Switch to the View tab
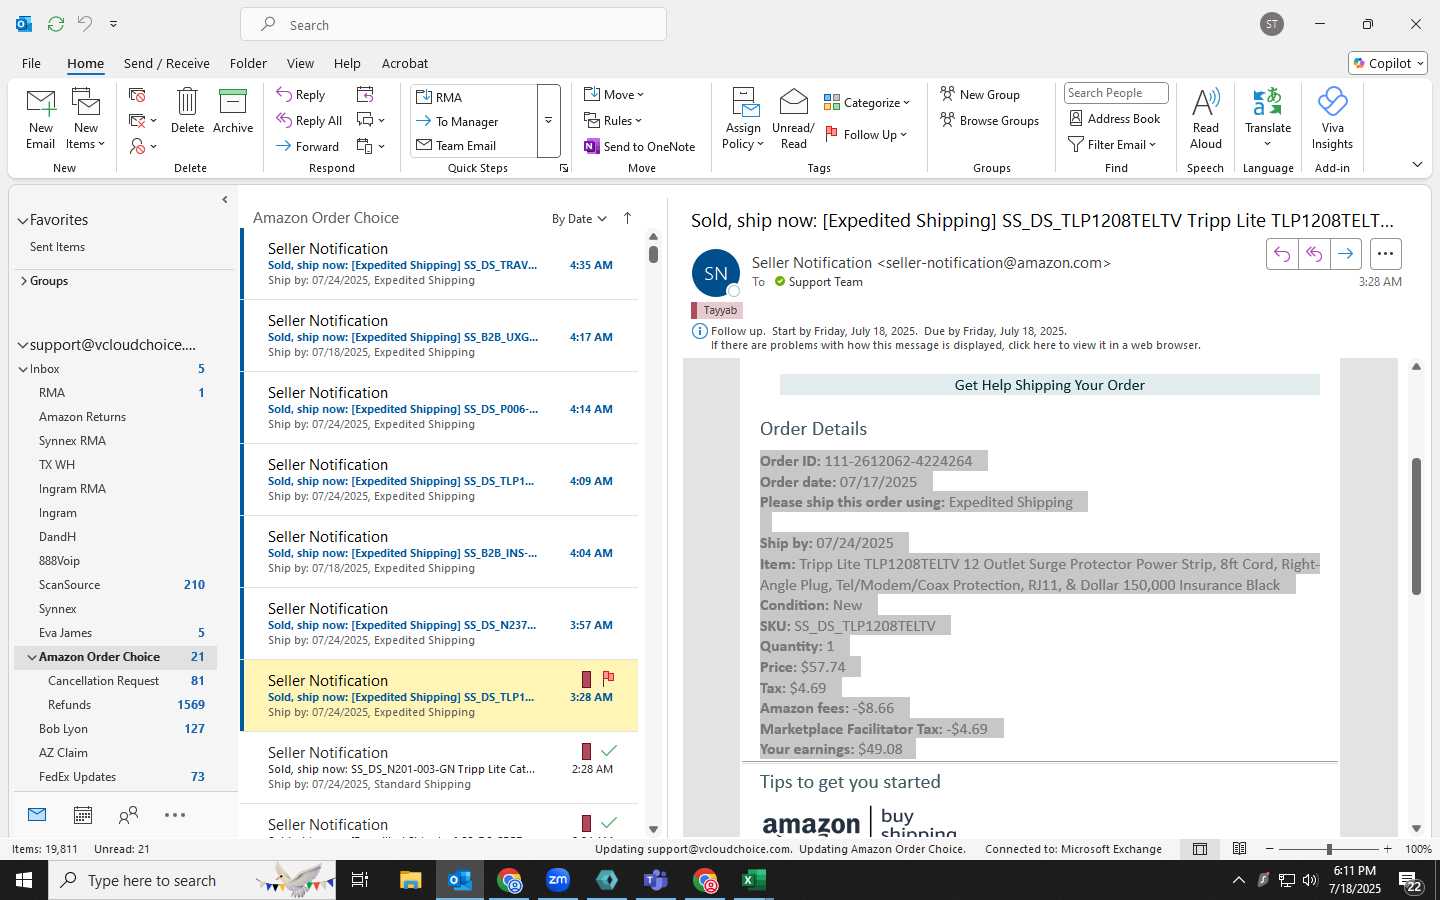Viewport: 1440px width, 900px height. point(300,63)
